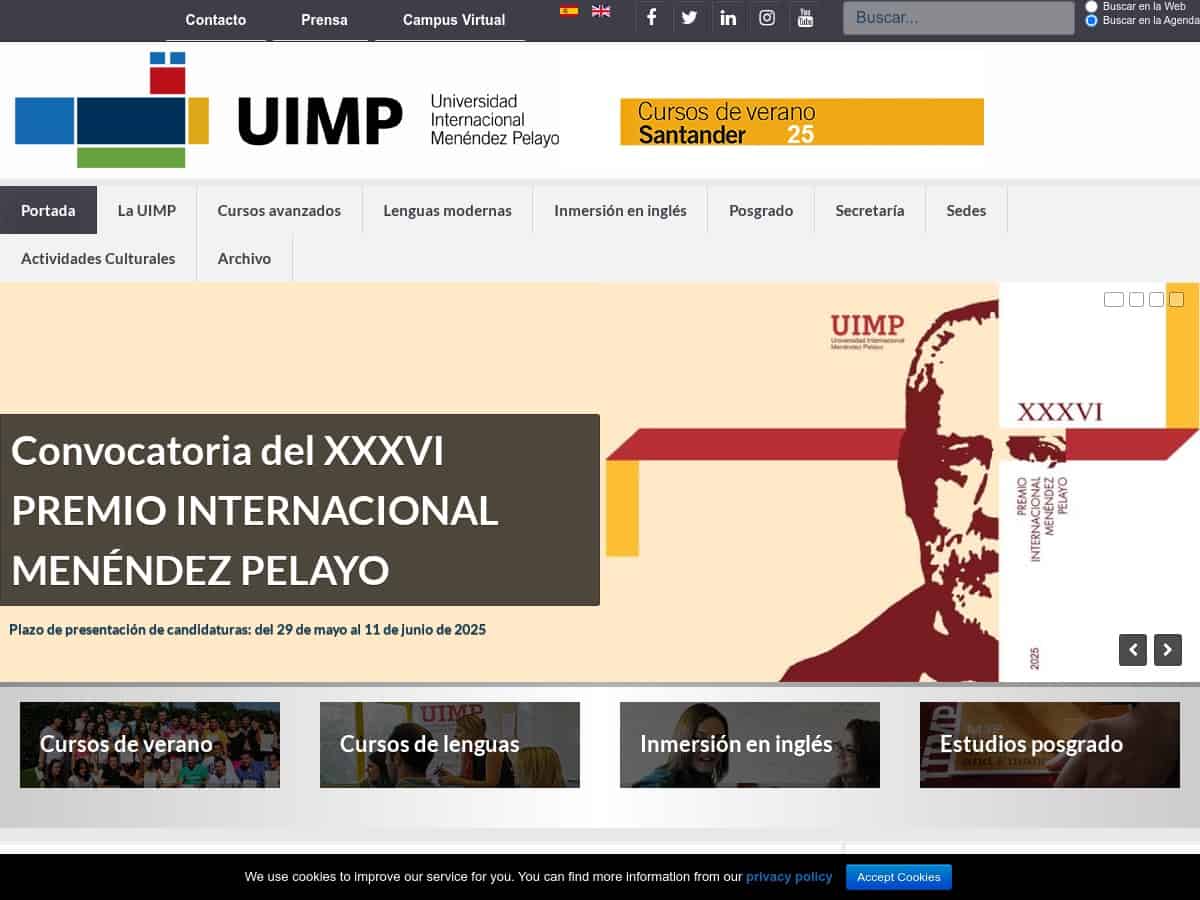Open the UIMP Facebook page icon
1200x900 pixels.
(651, 18)
